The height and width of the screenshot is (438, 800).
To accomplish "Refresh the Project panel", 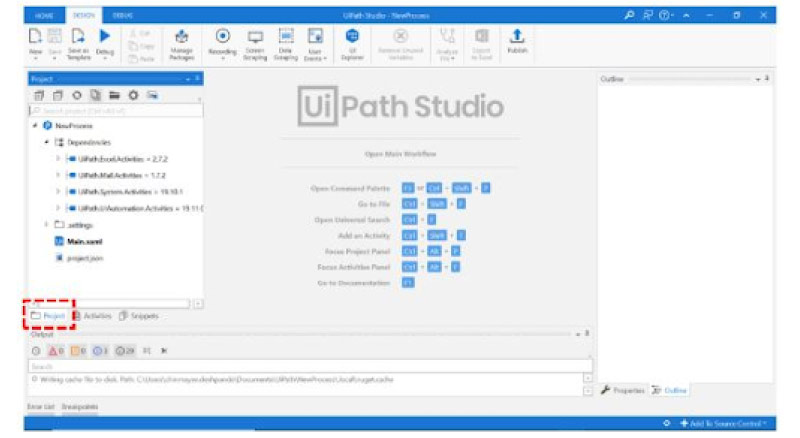I will point(77,95).
